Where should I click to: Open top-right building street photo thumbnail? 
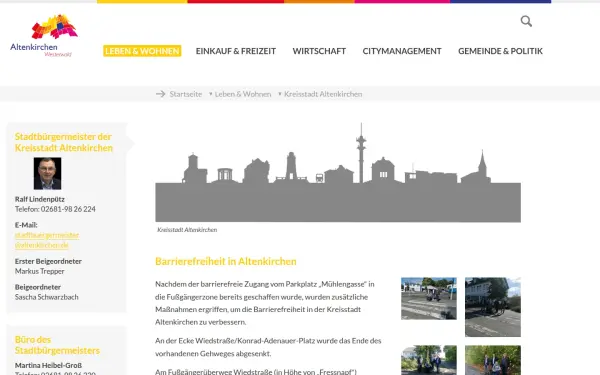point(493,307)
